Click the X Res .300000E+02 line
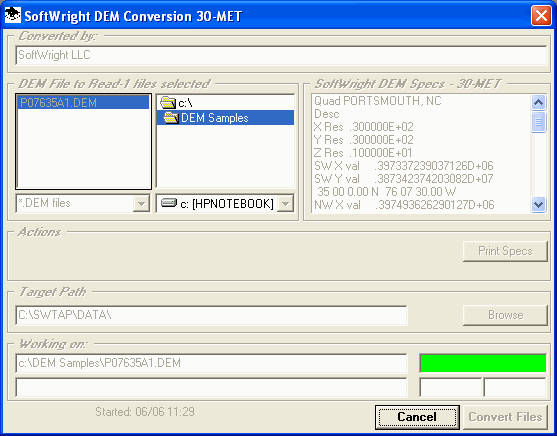 pos(364,127)
